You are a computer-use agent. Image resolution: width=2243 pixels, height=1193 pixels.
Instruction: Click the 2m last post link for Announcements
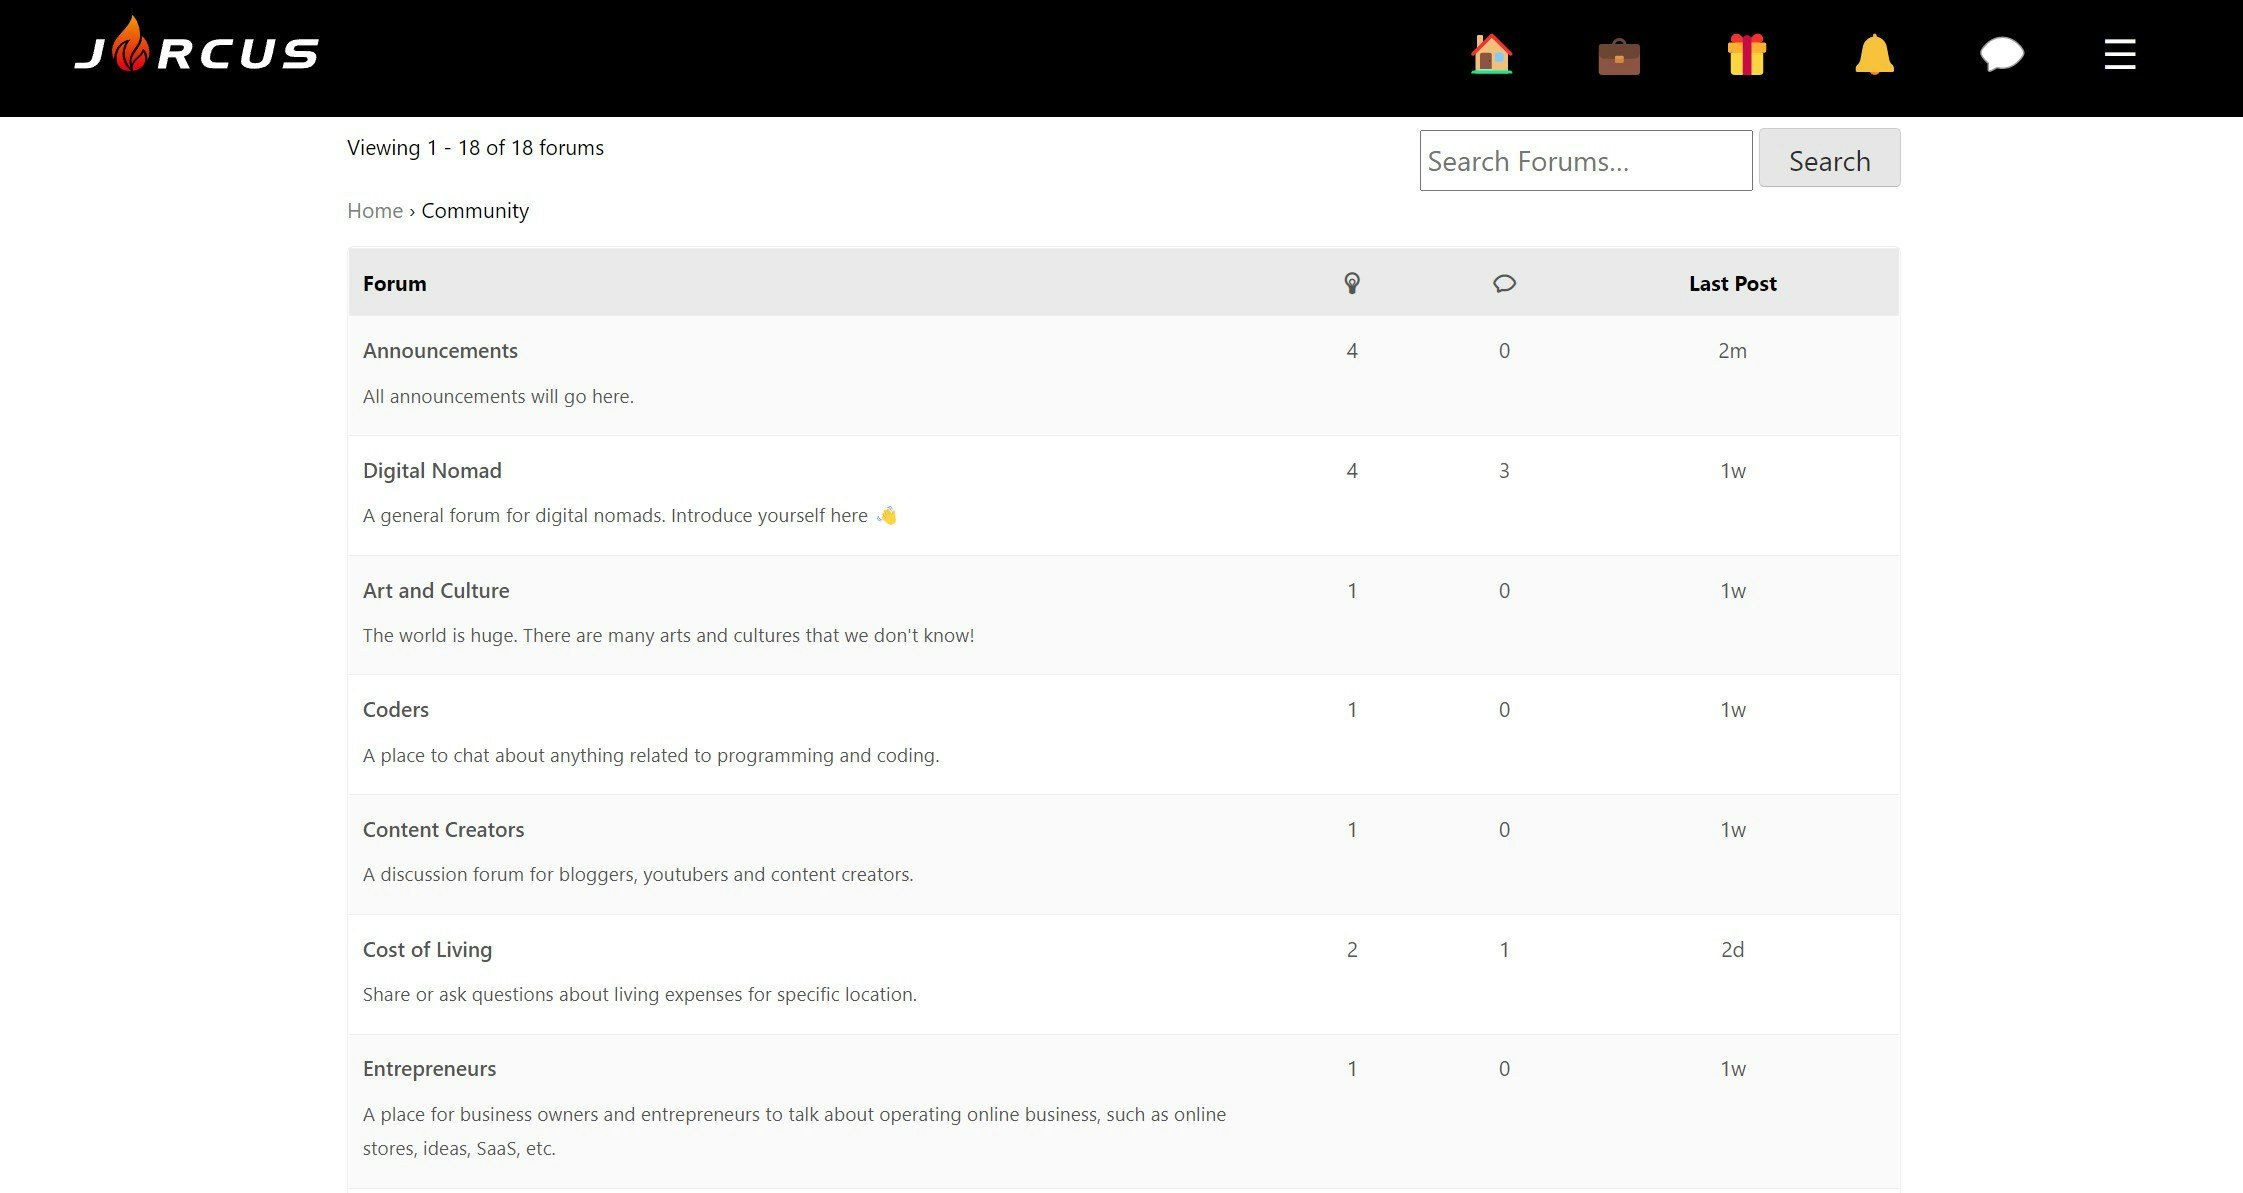pos(1732,351)
